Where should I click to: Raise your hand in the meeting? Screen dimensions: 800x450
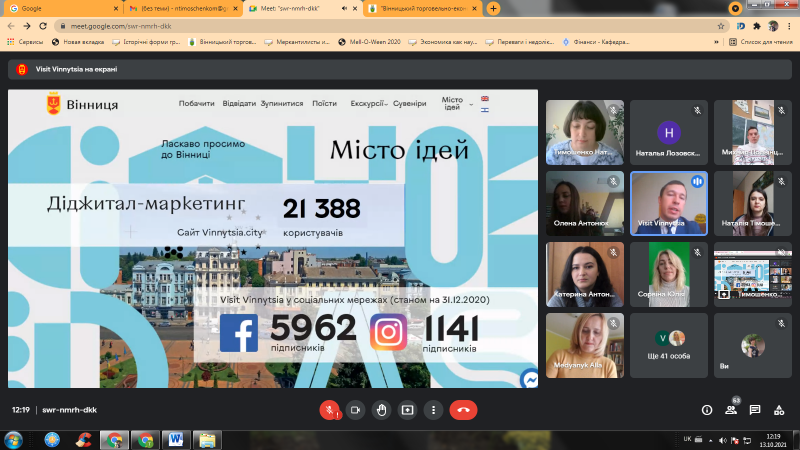pos(382,410)
